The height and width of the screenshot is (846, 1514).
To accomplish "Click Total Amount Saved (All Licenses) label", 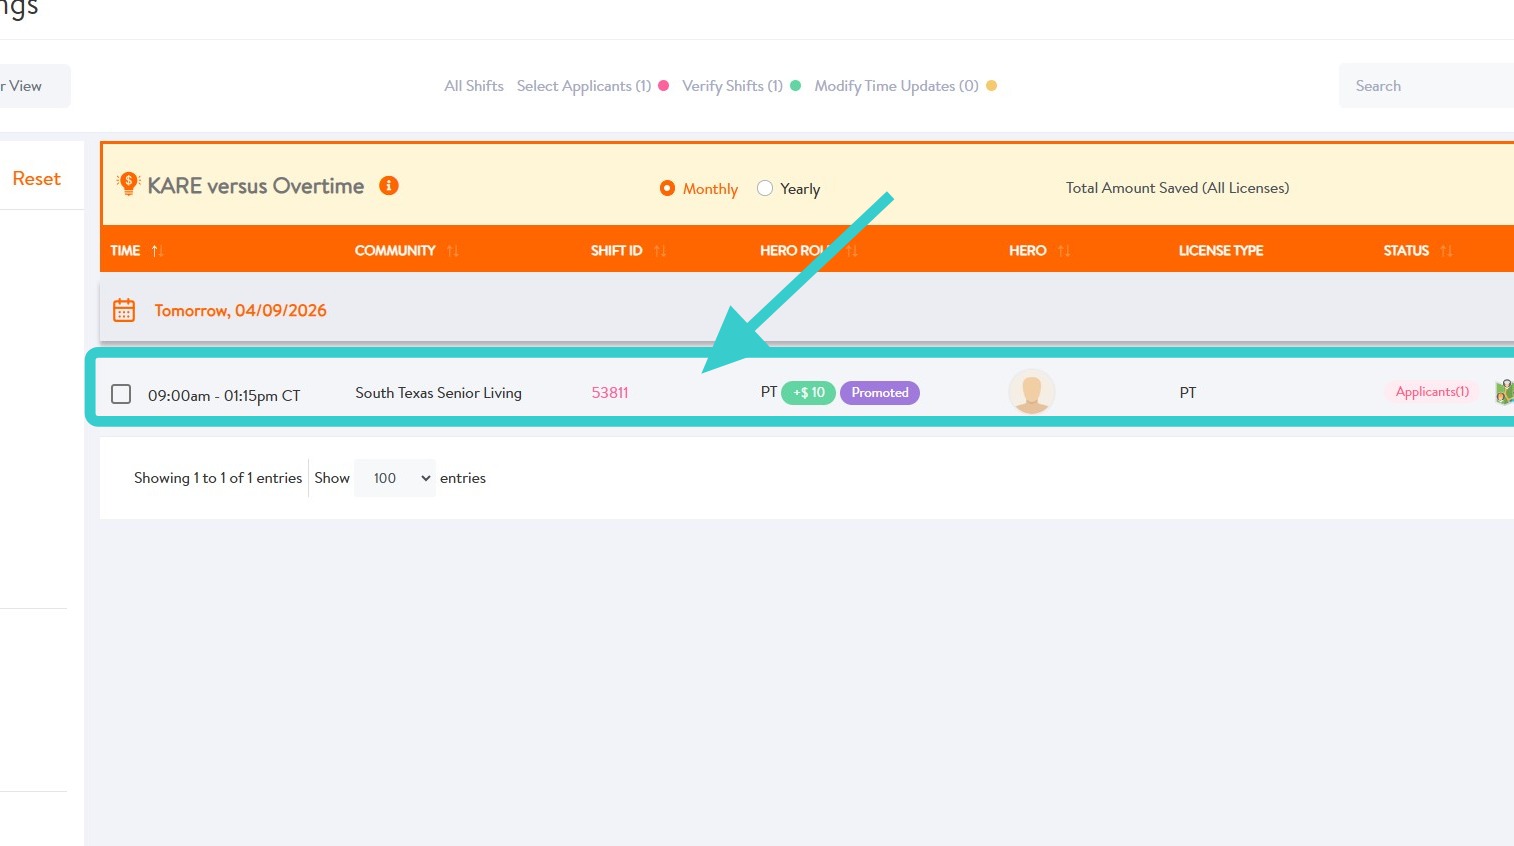I will [x=1177, y=188].
